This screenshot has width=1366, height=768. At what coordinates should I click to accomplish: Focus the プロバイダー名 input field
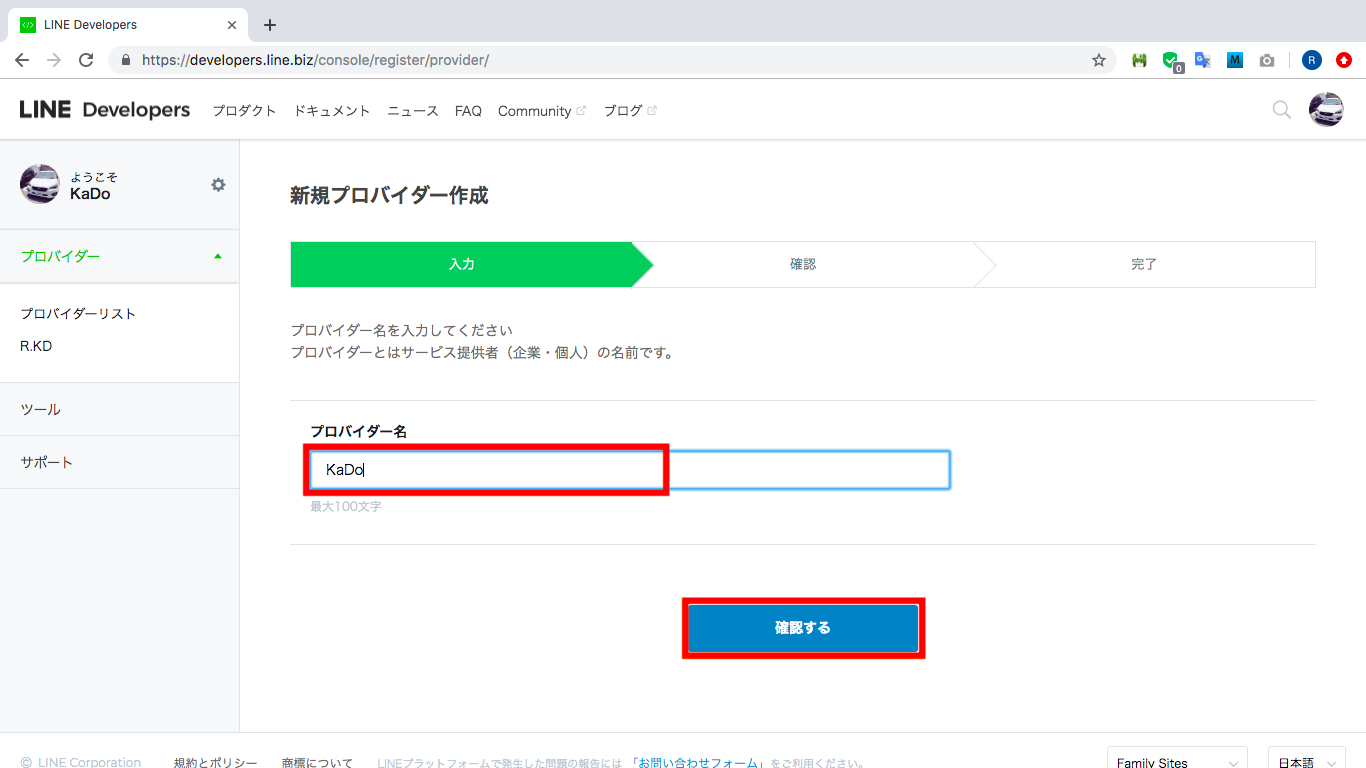pyautogui.click(x=630, y=470)
